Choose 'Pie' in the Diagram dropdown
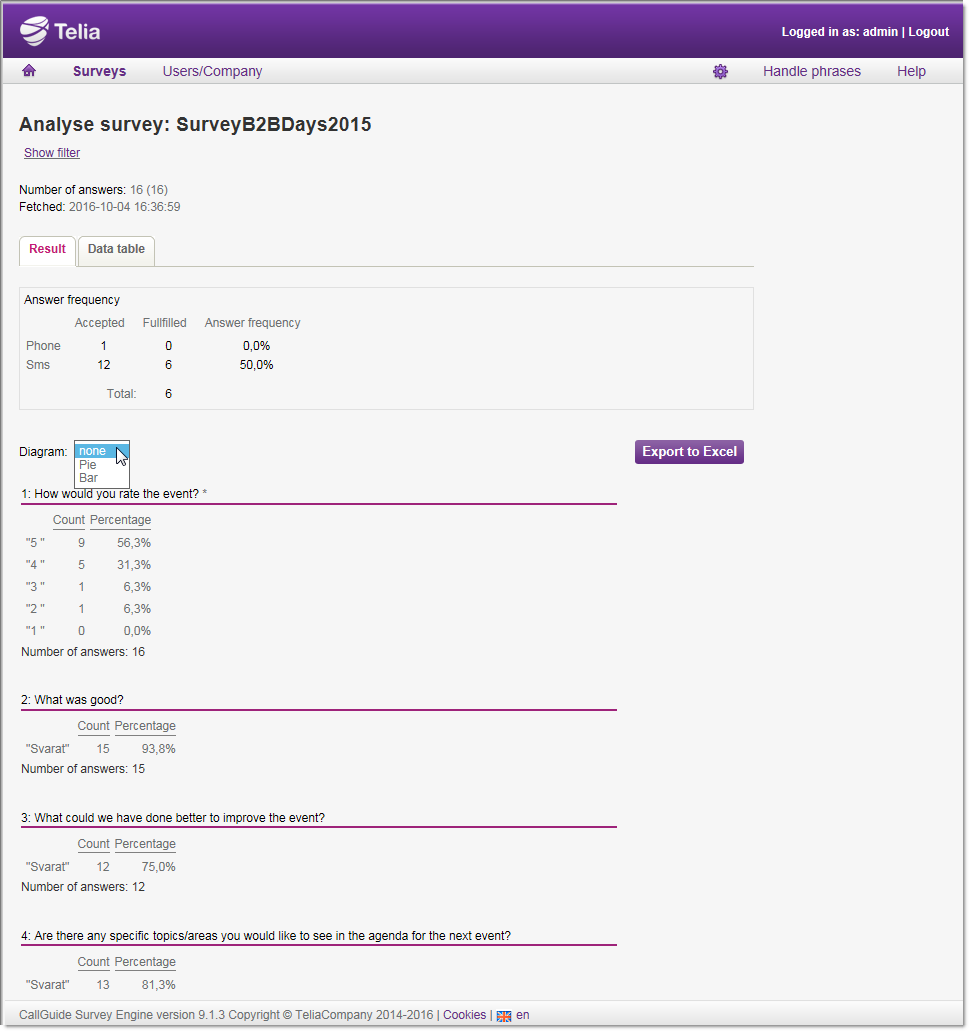969x1031 pixels. [102, 465]
